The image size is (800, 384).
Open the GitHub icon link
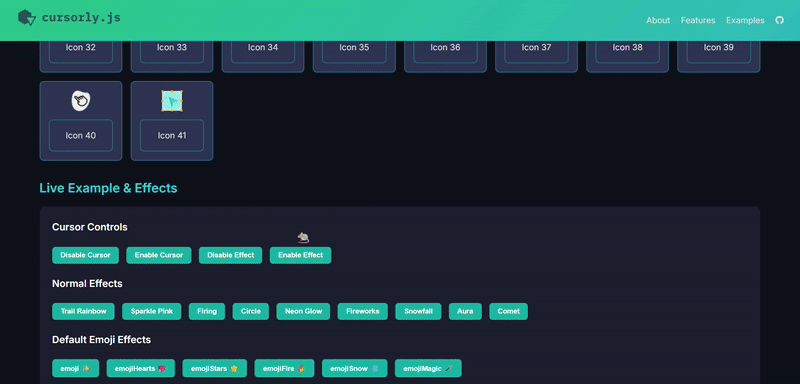click(x=779, y=20)
